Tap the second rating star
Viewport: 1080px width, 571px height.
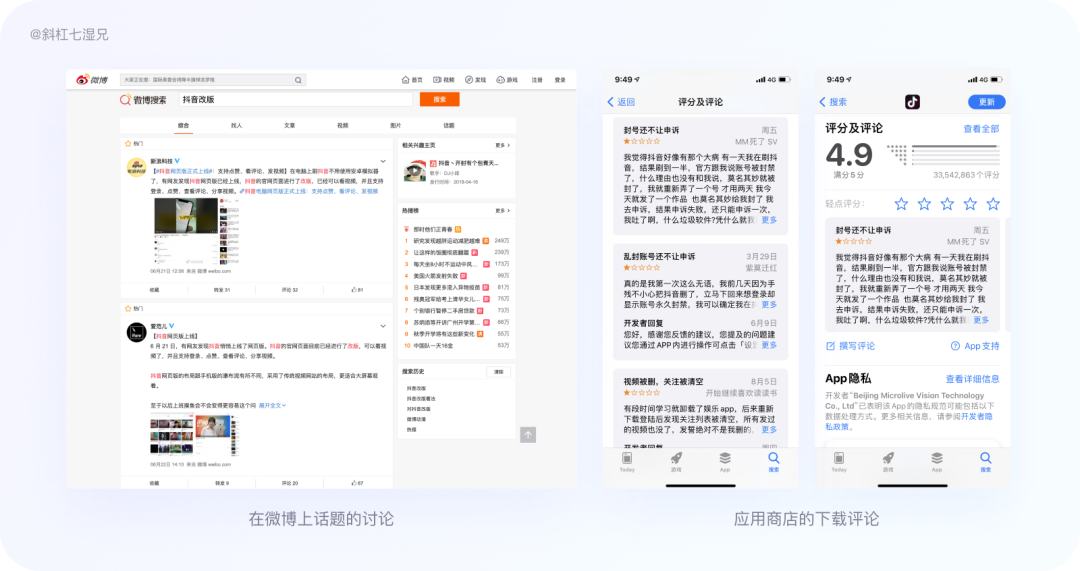click(924, 204)
